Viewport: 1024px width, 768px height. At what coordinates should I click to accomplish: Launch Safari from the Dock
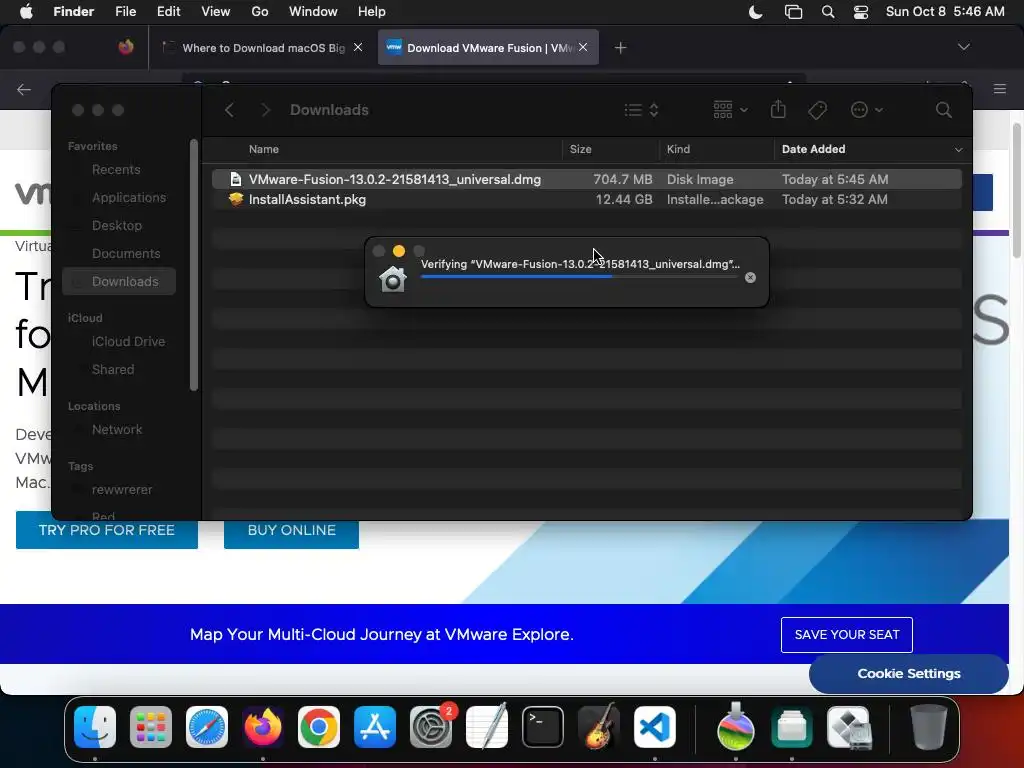coord(207,728)
